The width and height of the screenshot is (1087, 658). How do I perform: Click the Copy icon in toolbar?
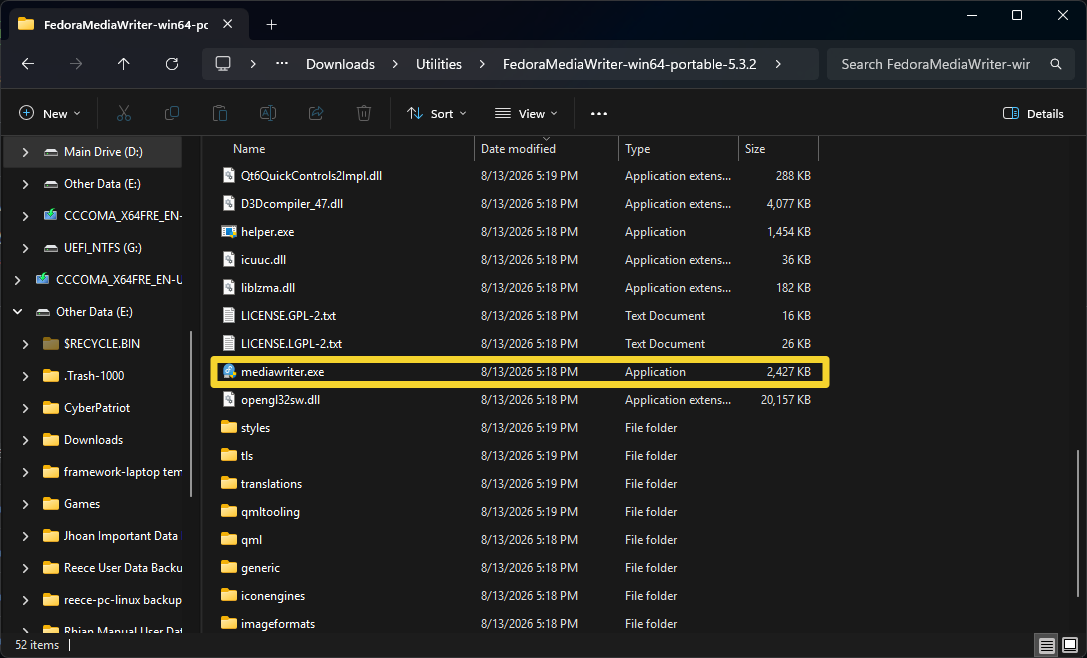(x=172, y=113)
